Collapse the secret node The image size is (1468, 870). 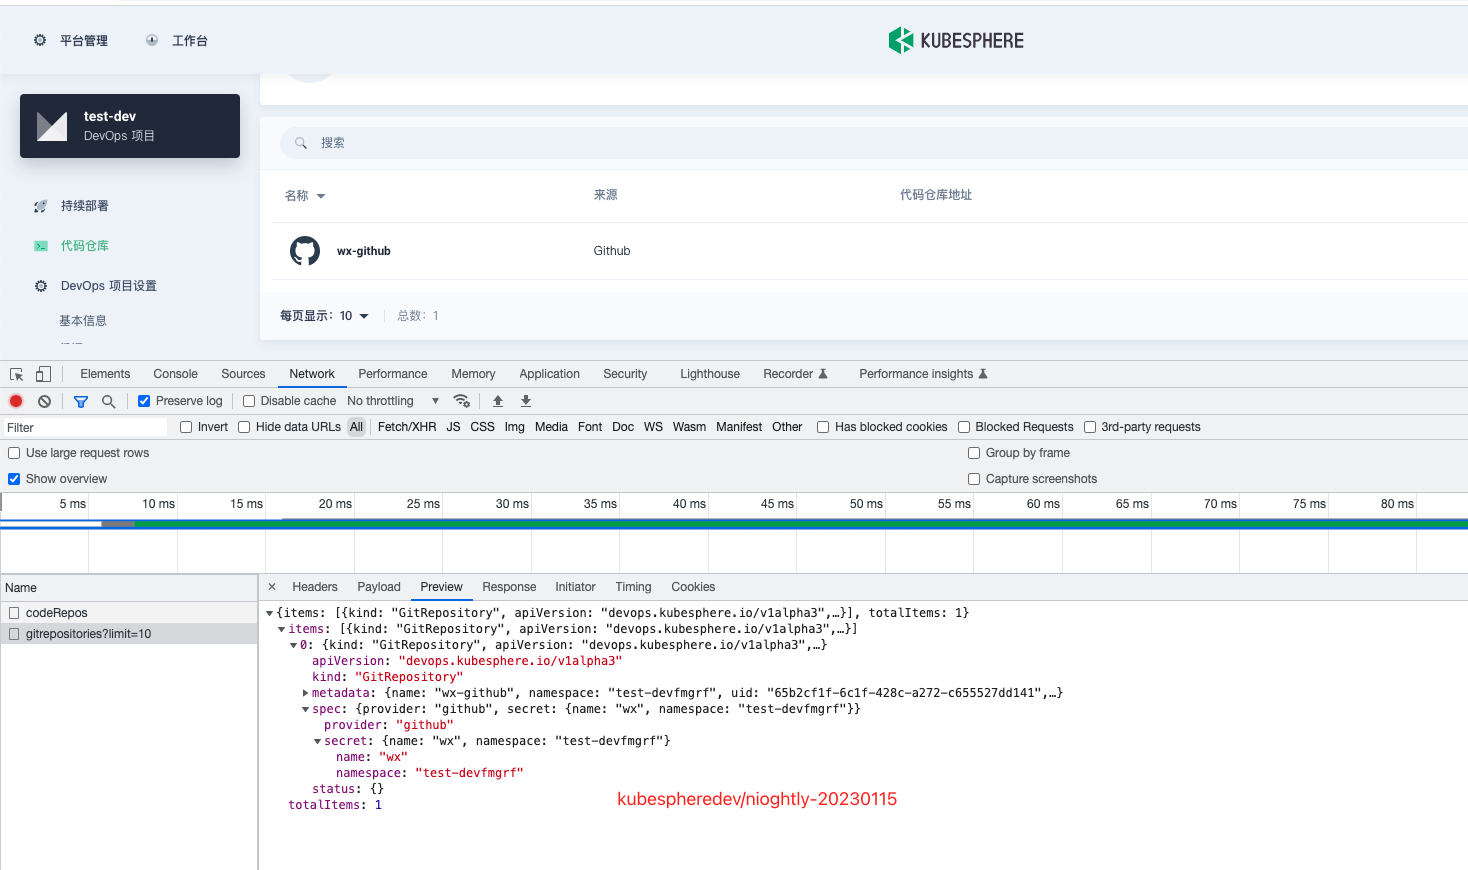318,741
